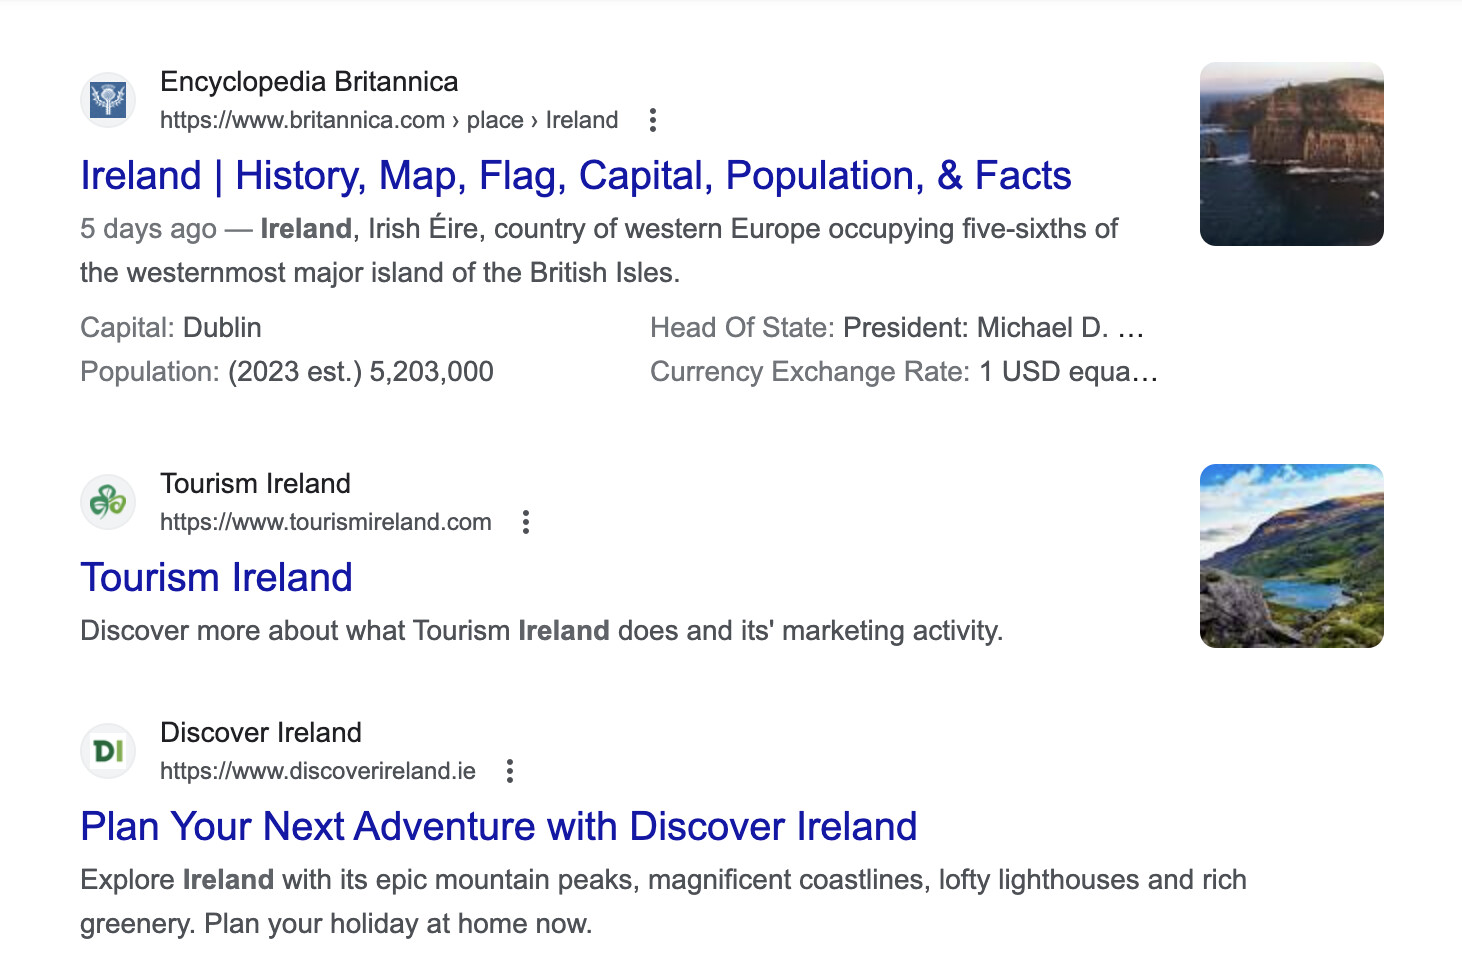Click the Tourism Ireland site name above URL
The image size is (1462, 978).
pos(255,484)
